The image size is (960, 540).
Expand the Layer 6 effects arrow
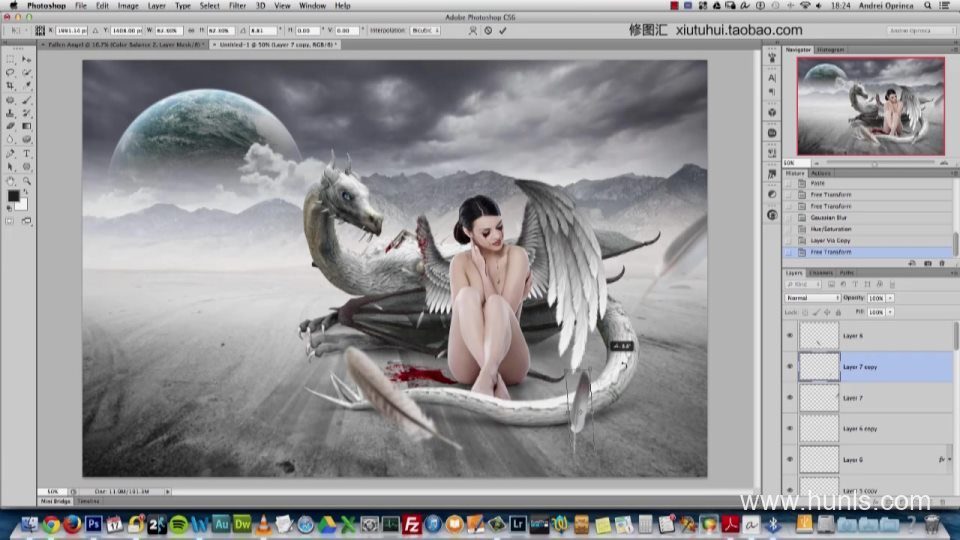coord(950,459)
